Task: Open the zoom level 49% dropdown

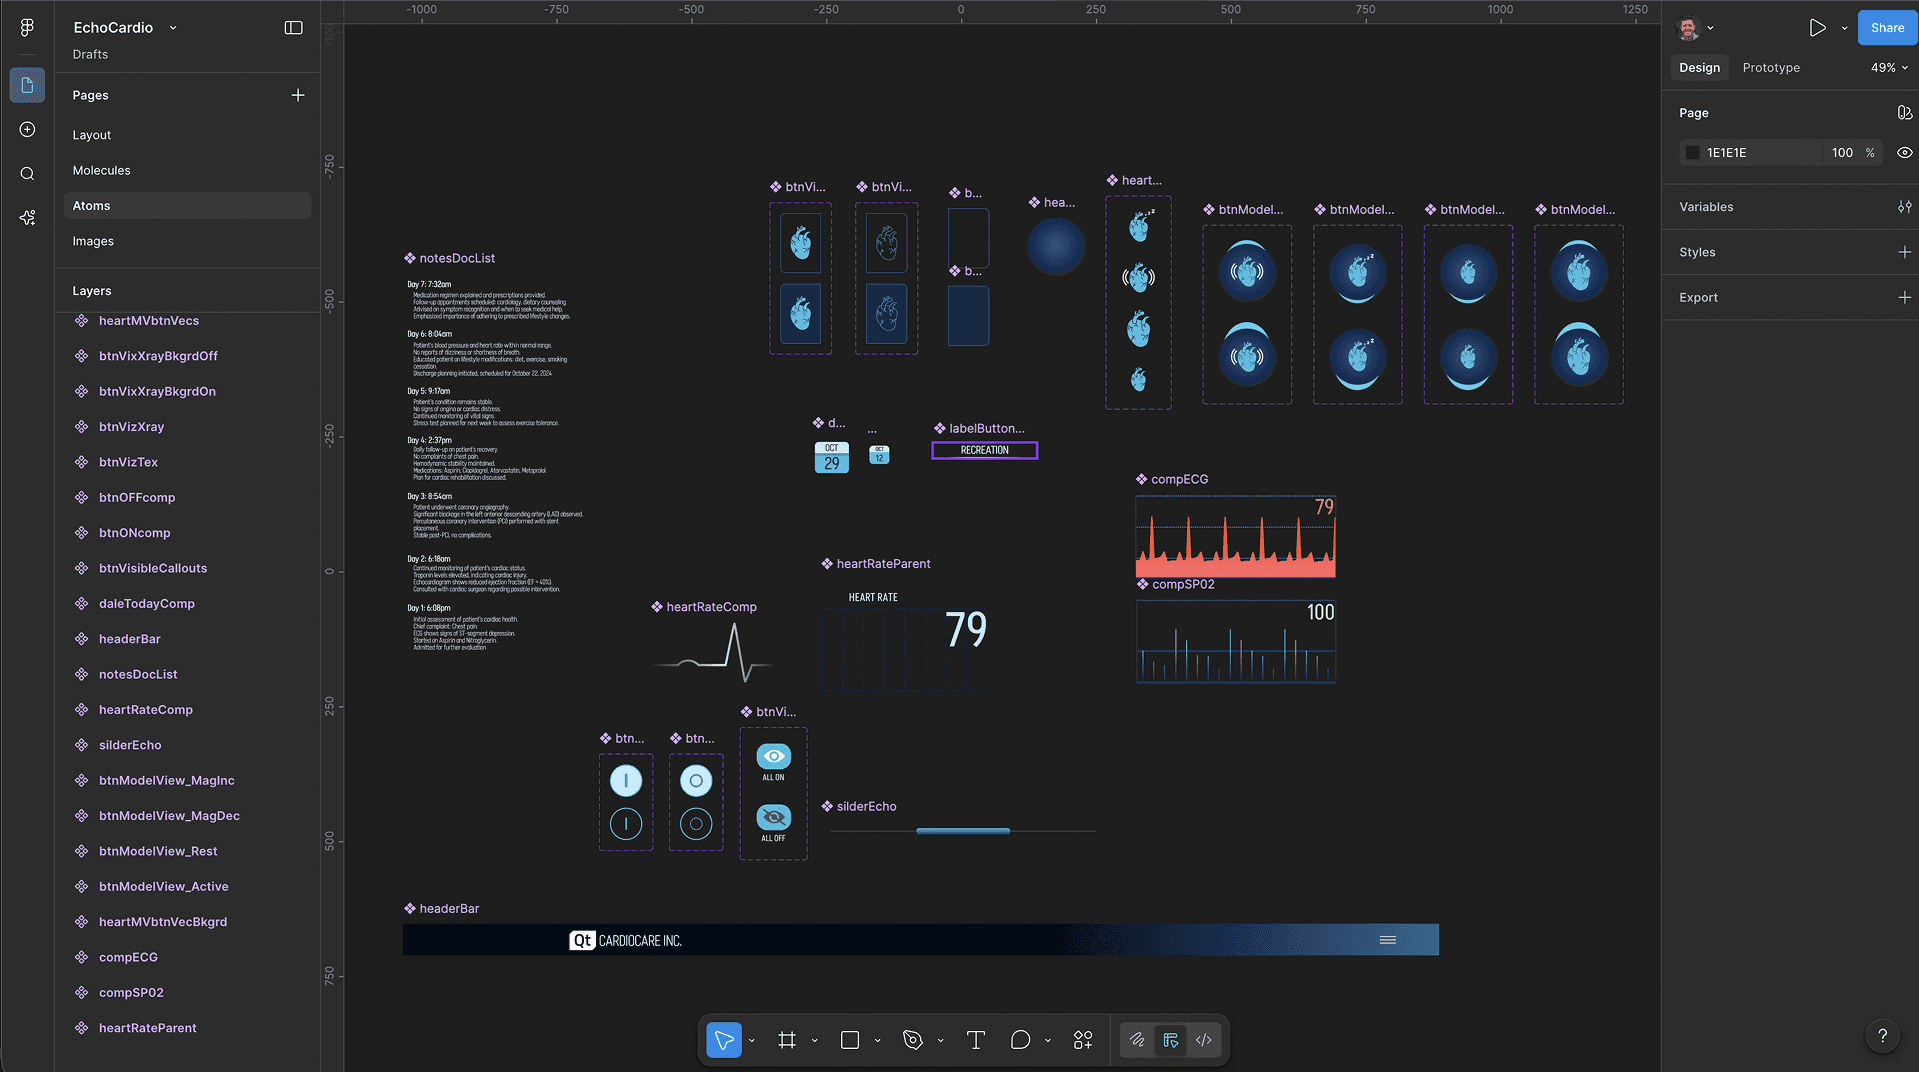Action: point(1889,68)
